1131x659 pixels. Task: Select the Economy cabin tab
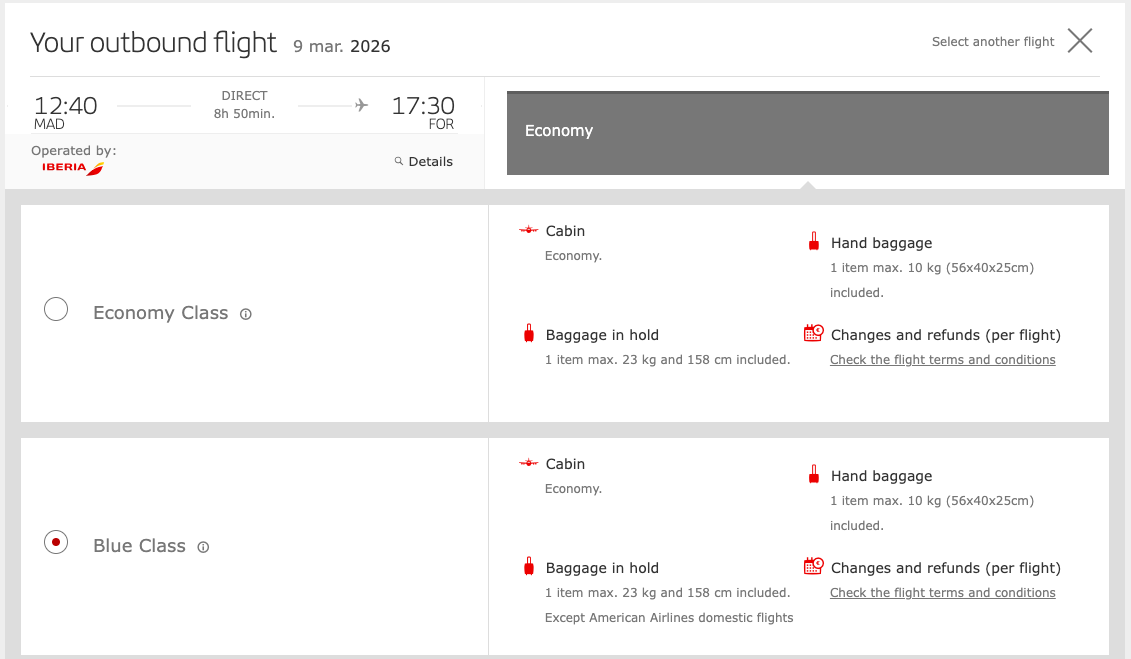point(808,133)
